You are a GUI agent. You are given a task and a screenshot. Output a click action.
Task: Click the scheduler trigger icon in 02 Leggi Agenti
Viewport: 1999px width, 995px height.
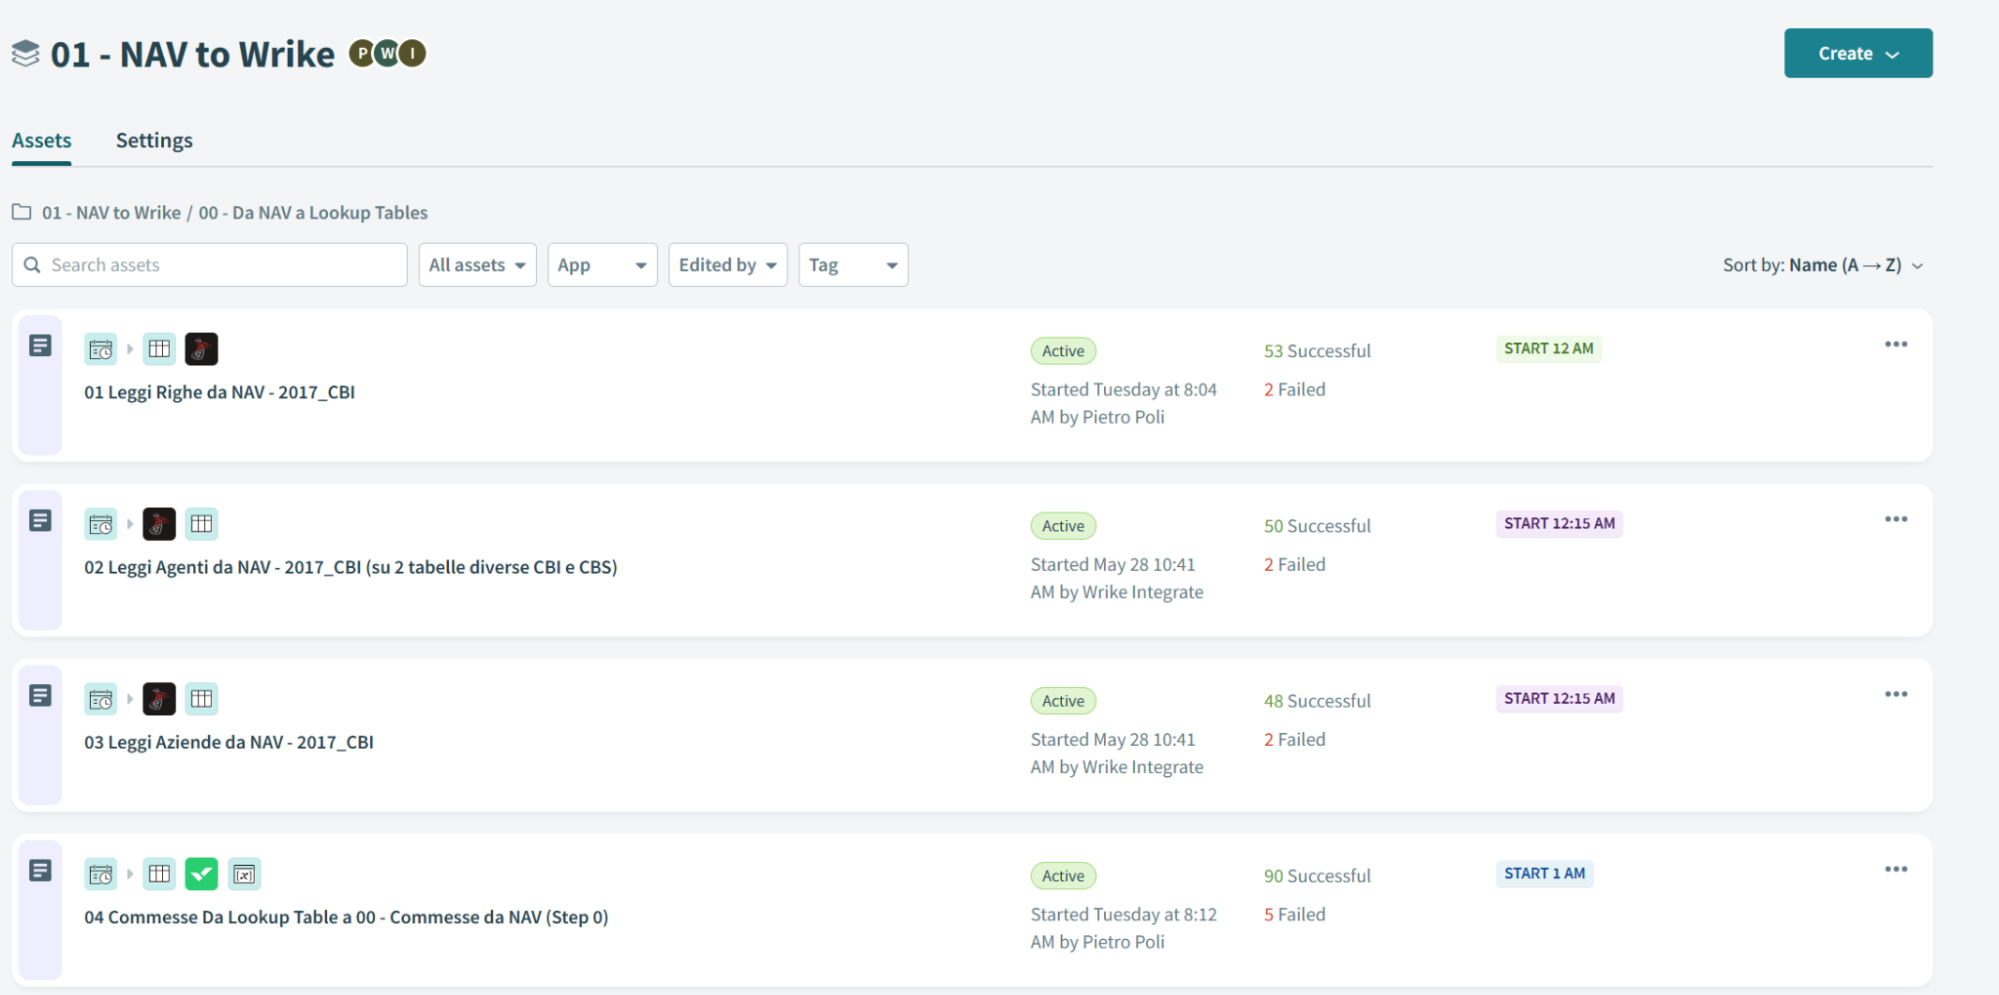click(x=101, y=524)
